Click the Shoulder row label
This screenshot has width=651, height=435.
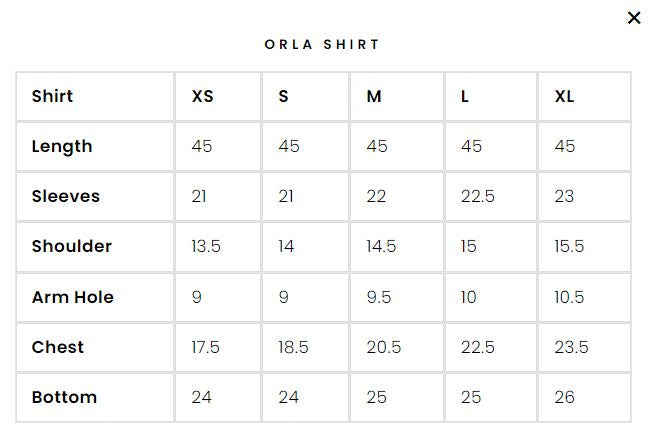click(71, 247)
